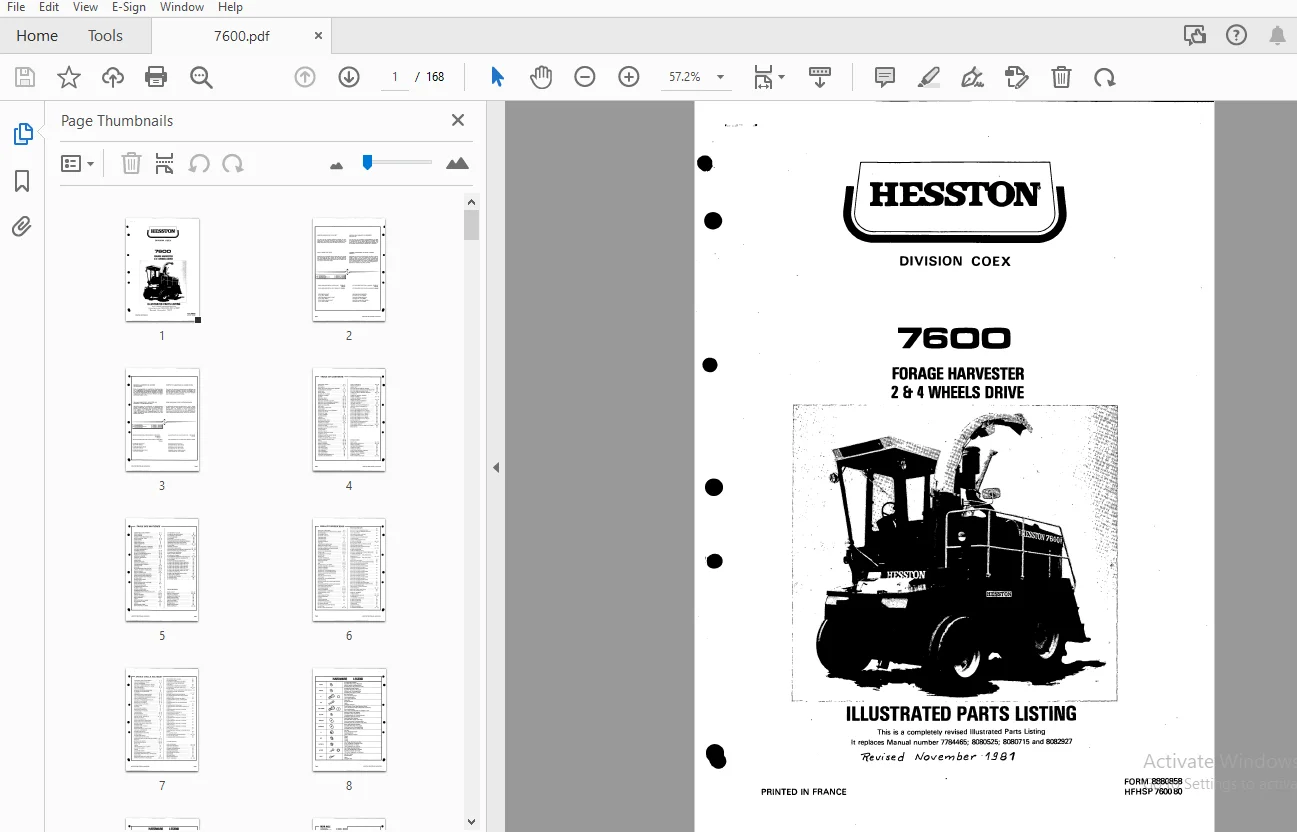Image resolution: width=1297 pixels, height=832 pixels.
Task: Open the Attachments paperclip panel
Action: tap(22, 227)
